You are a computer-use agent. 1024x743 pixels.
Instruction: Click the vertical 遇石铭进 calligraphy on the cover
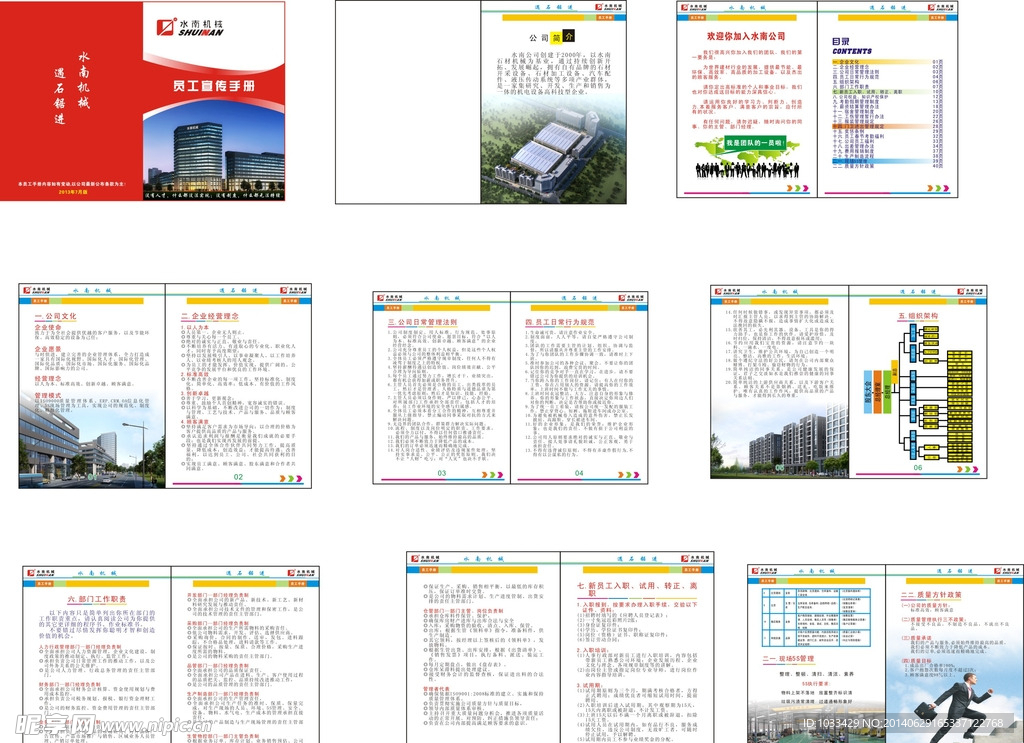pos(59,95)
